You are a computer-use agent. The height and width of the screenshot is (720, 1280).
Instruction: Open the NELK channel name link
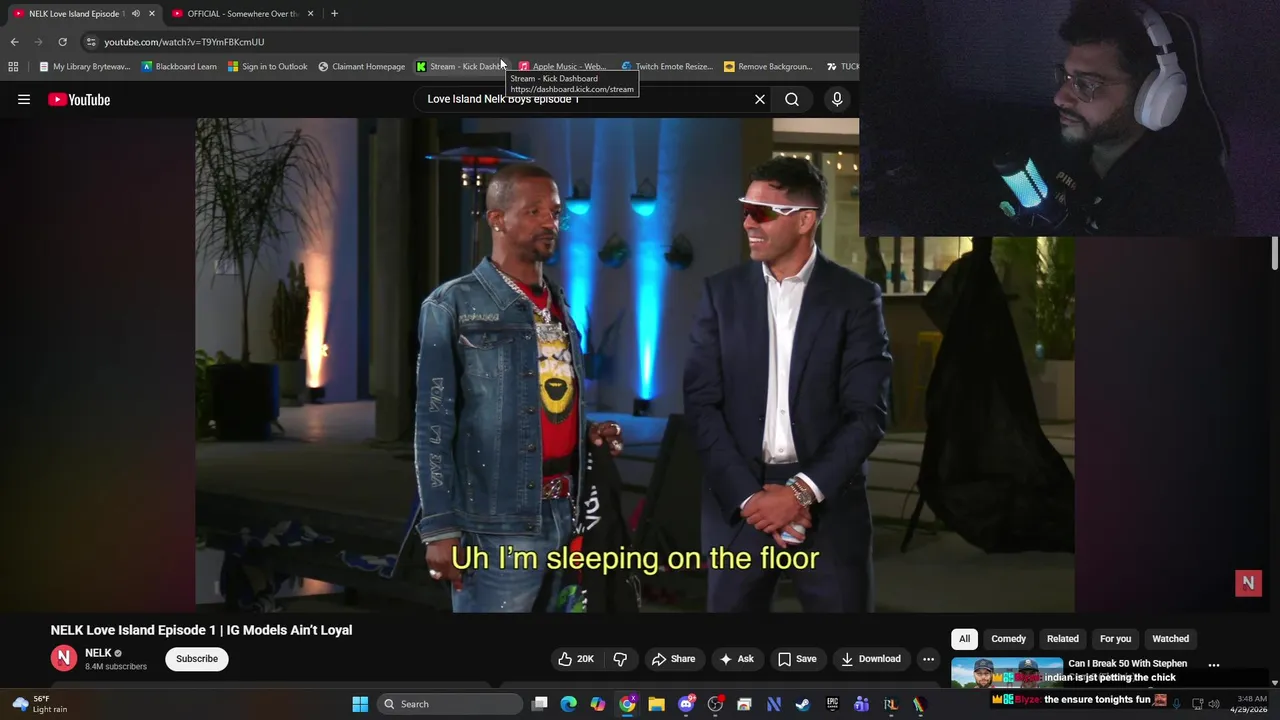point(98,653)
